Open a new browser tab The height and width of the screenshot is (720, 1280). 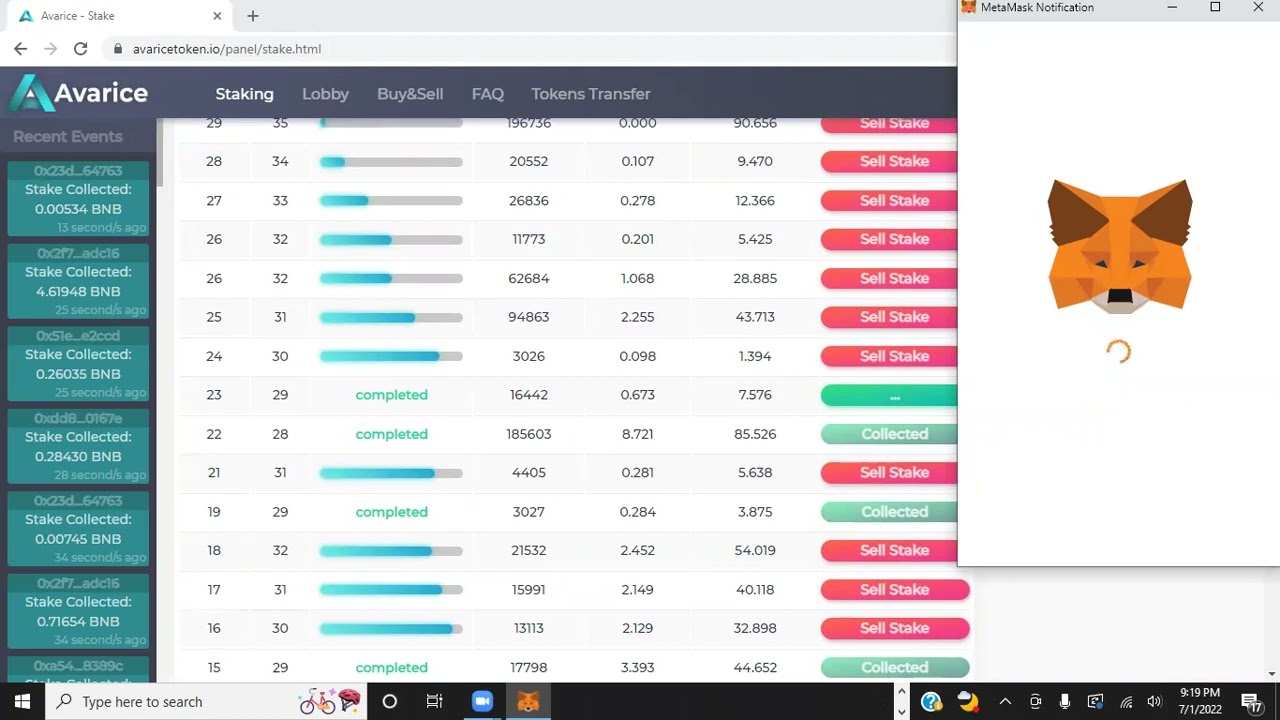pos(253,16)
